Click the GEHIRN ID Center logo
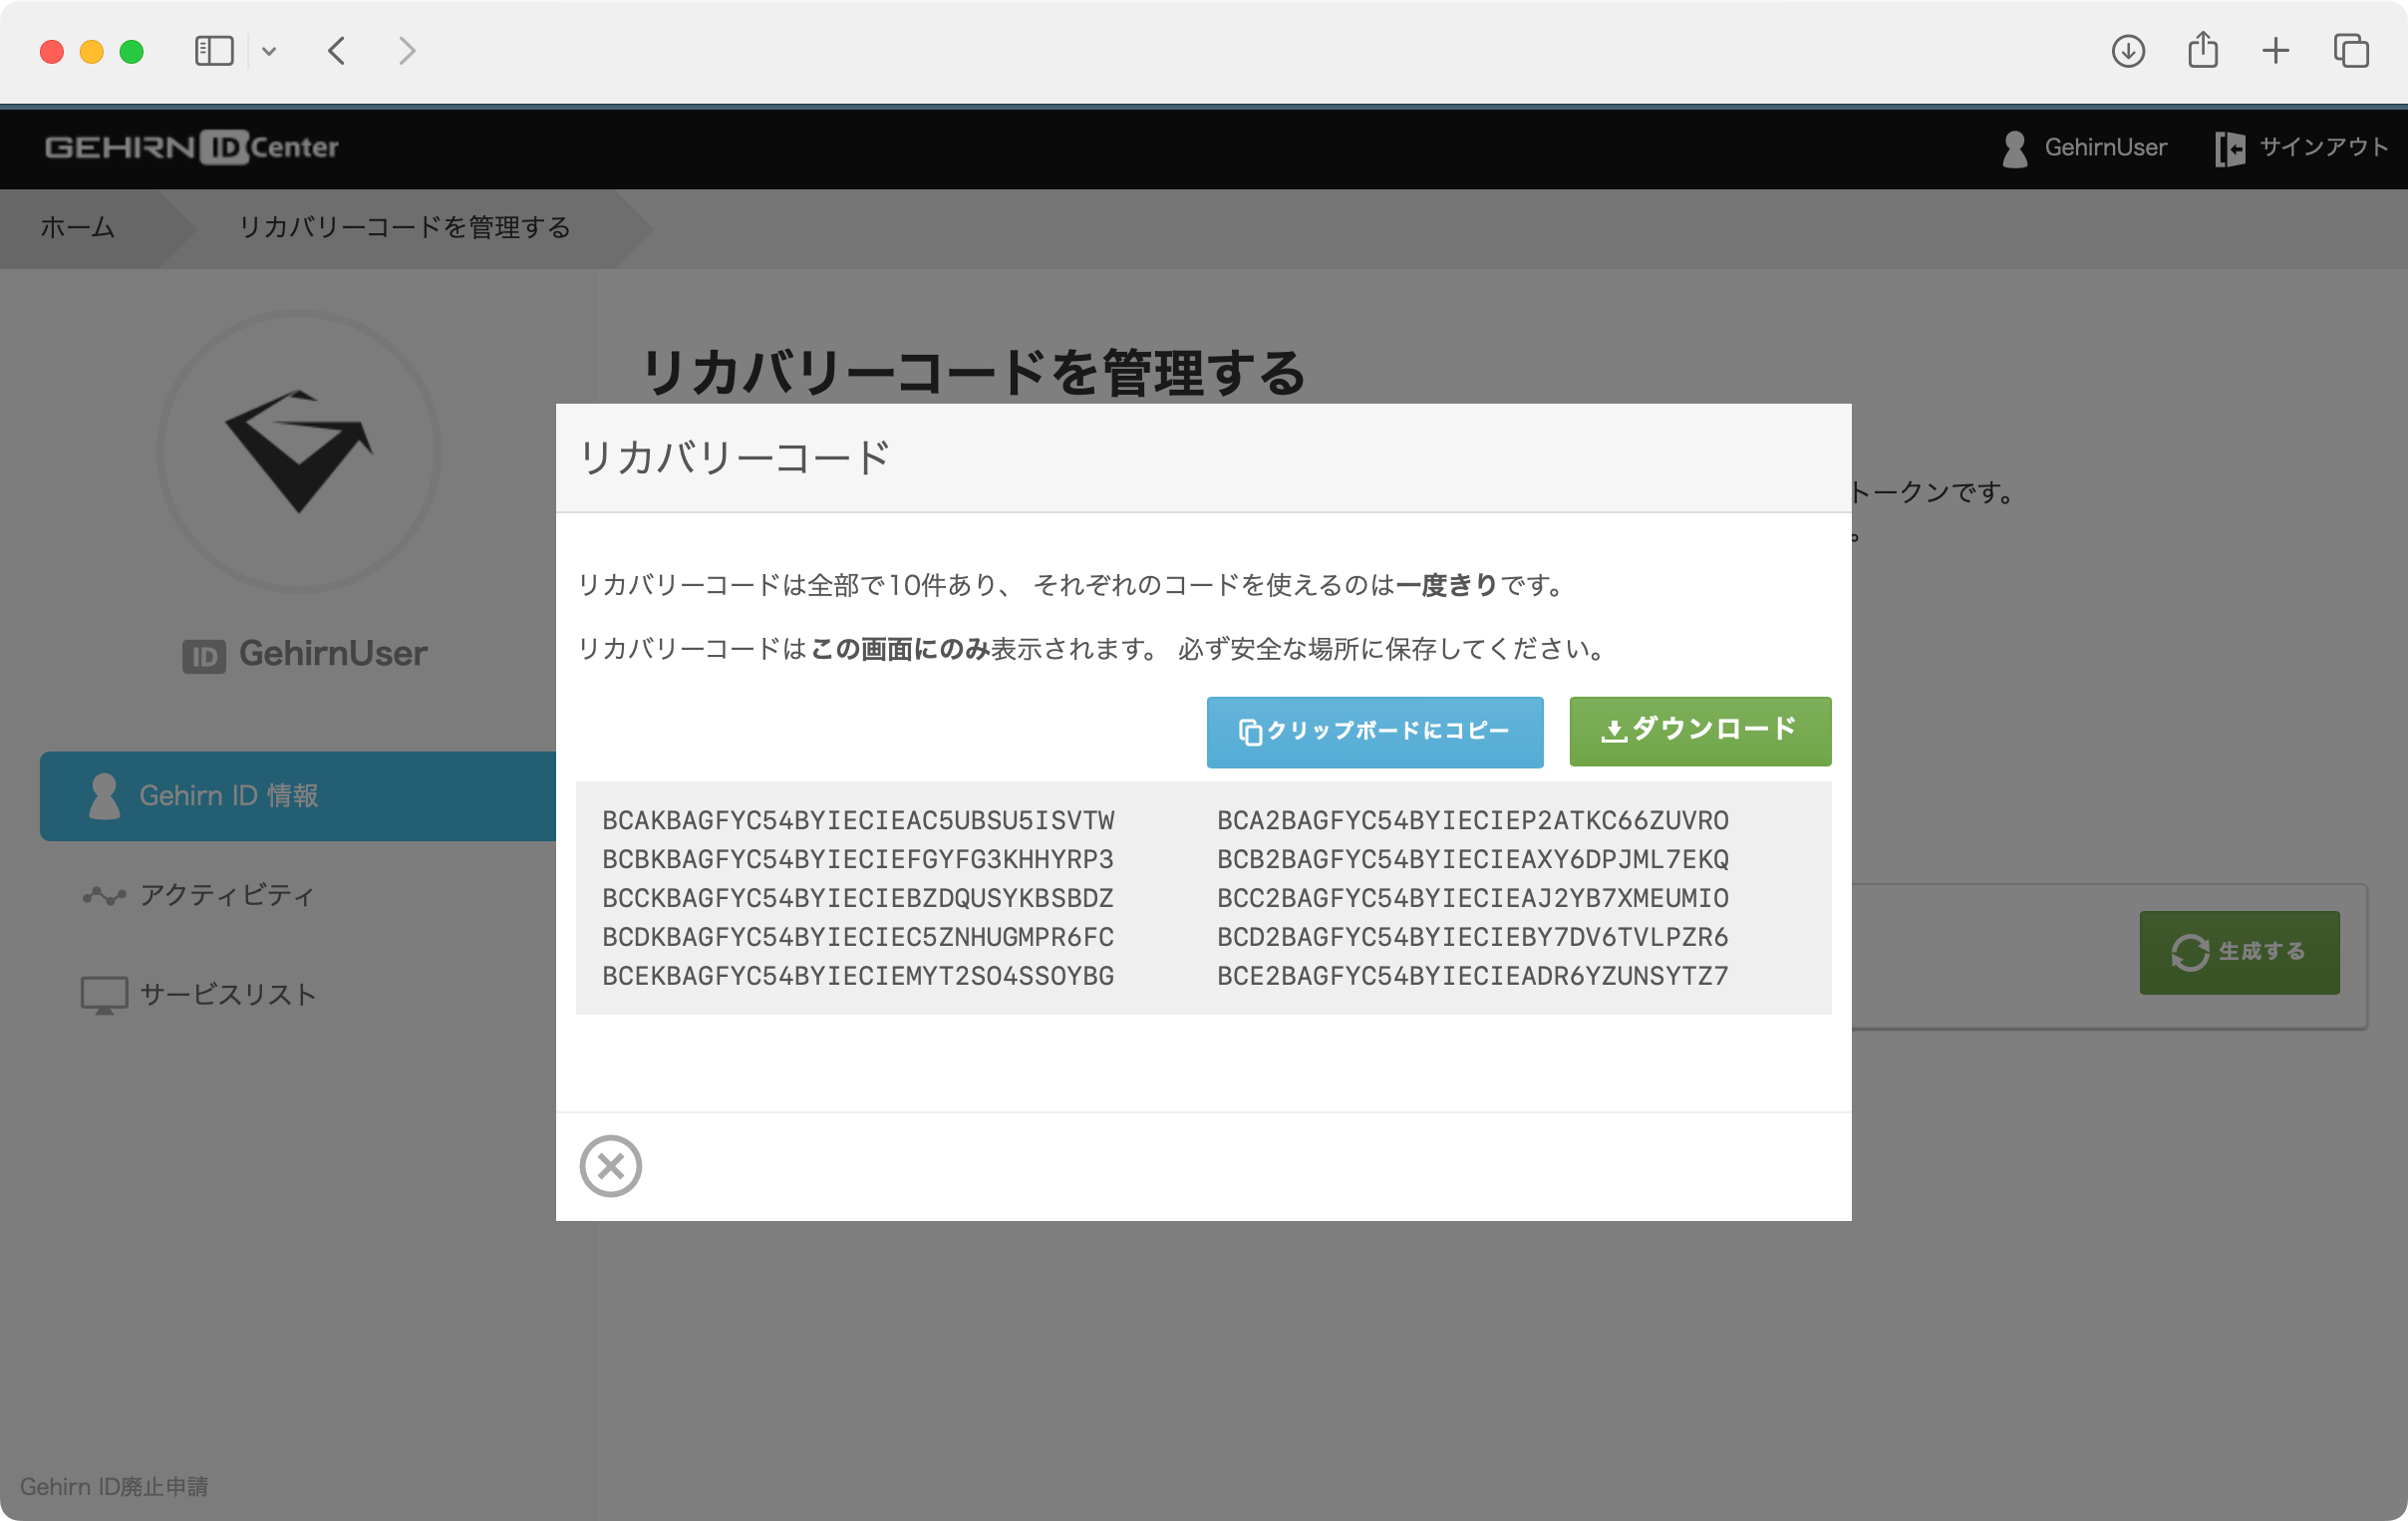 tap(190, 147)
